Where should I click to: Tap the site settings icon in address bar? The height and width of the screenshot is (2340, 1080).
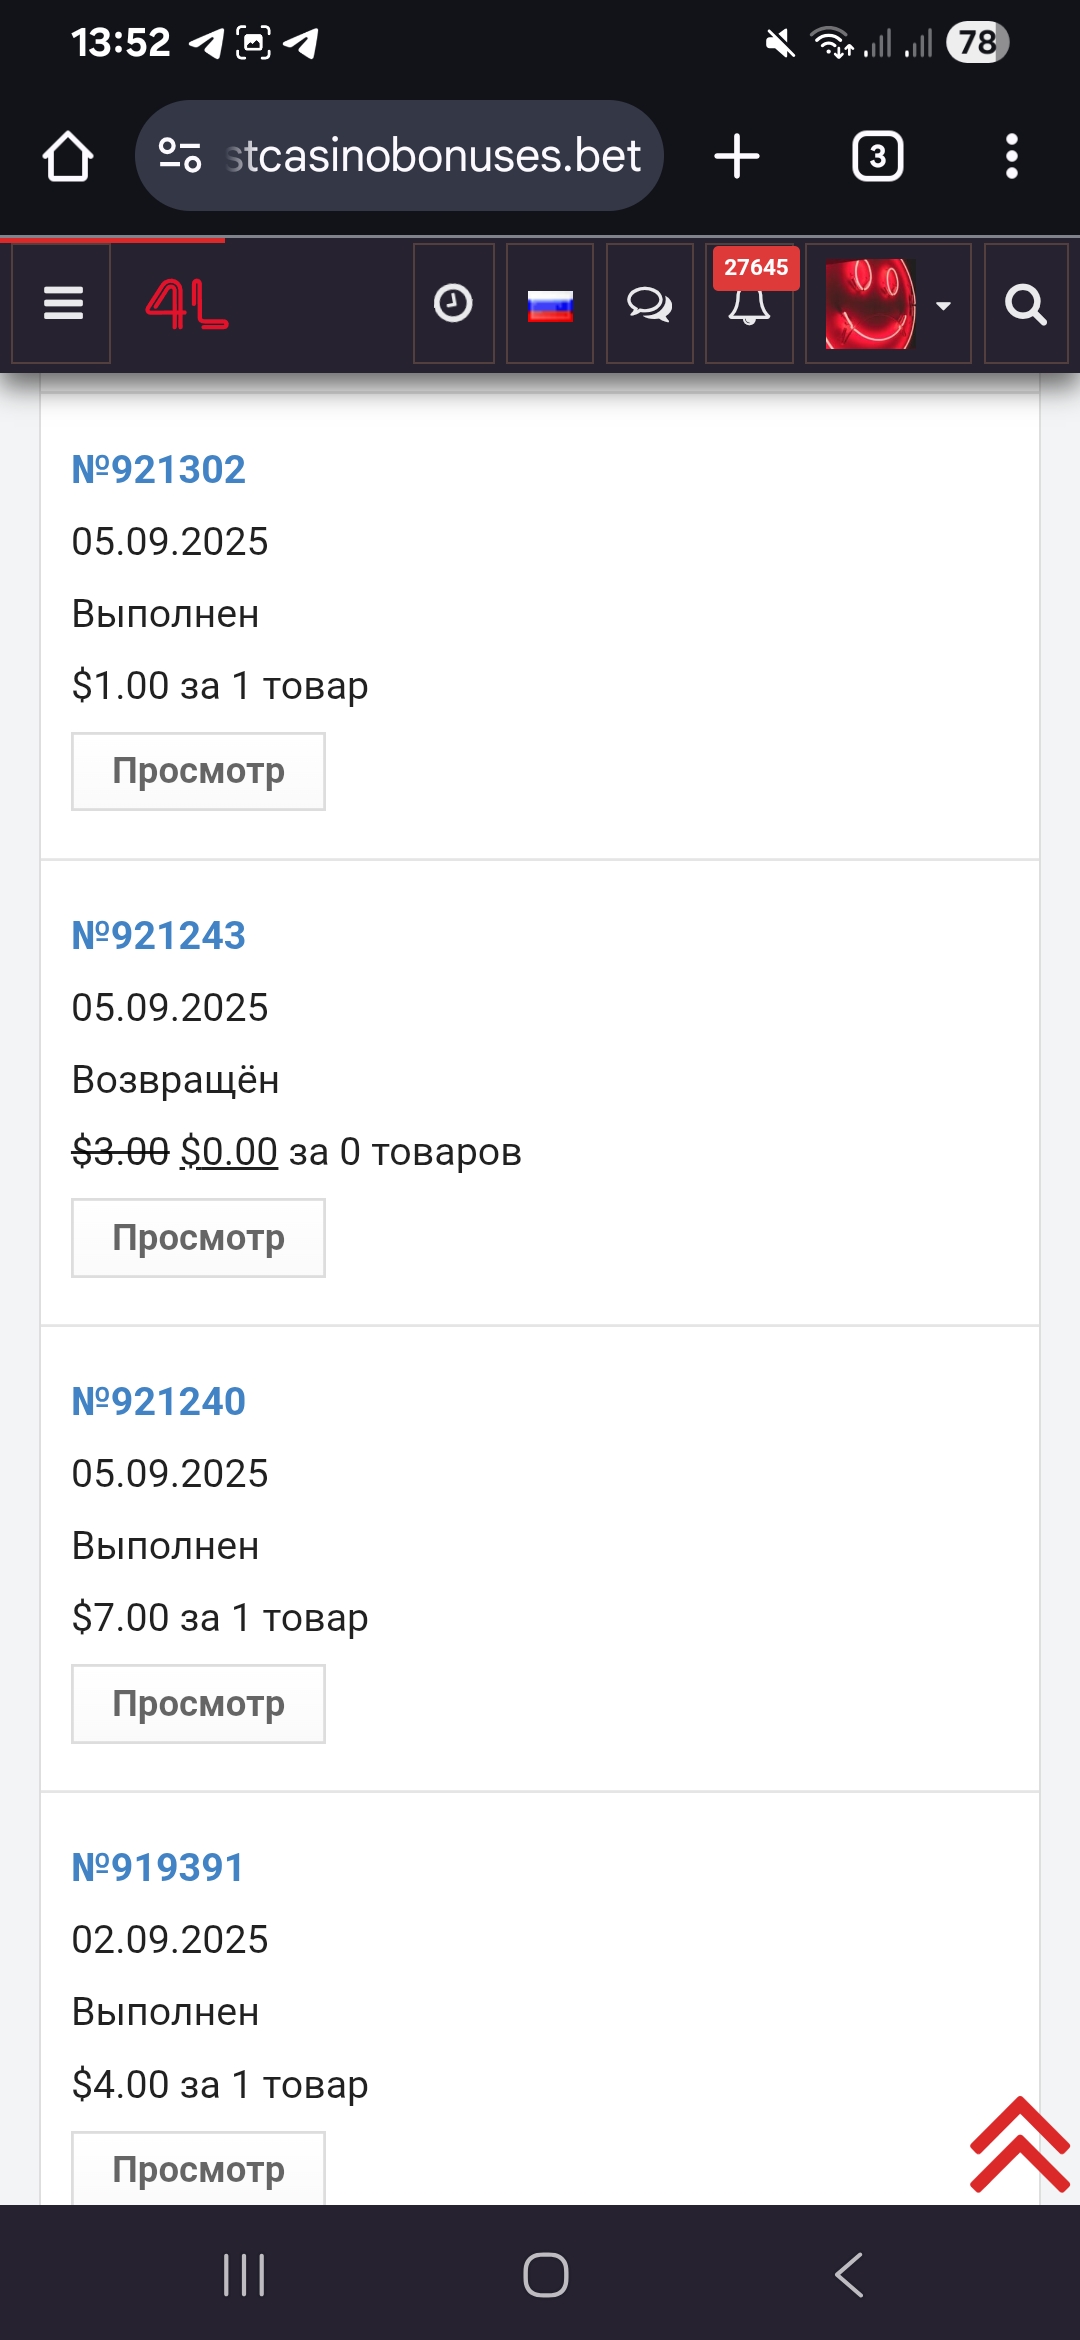(180, 156)
